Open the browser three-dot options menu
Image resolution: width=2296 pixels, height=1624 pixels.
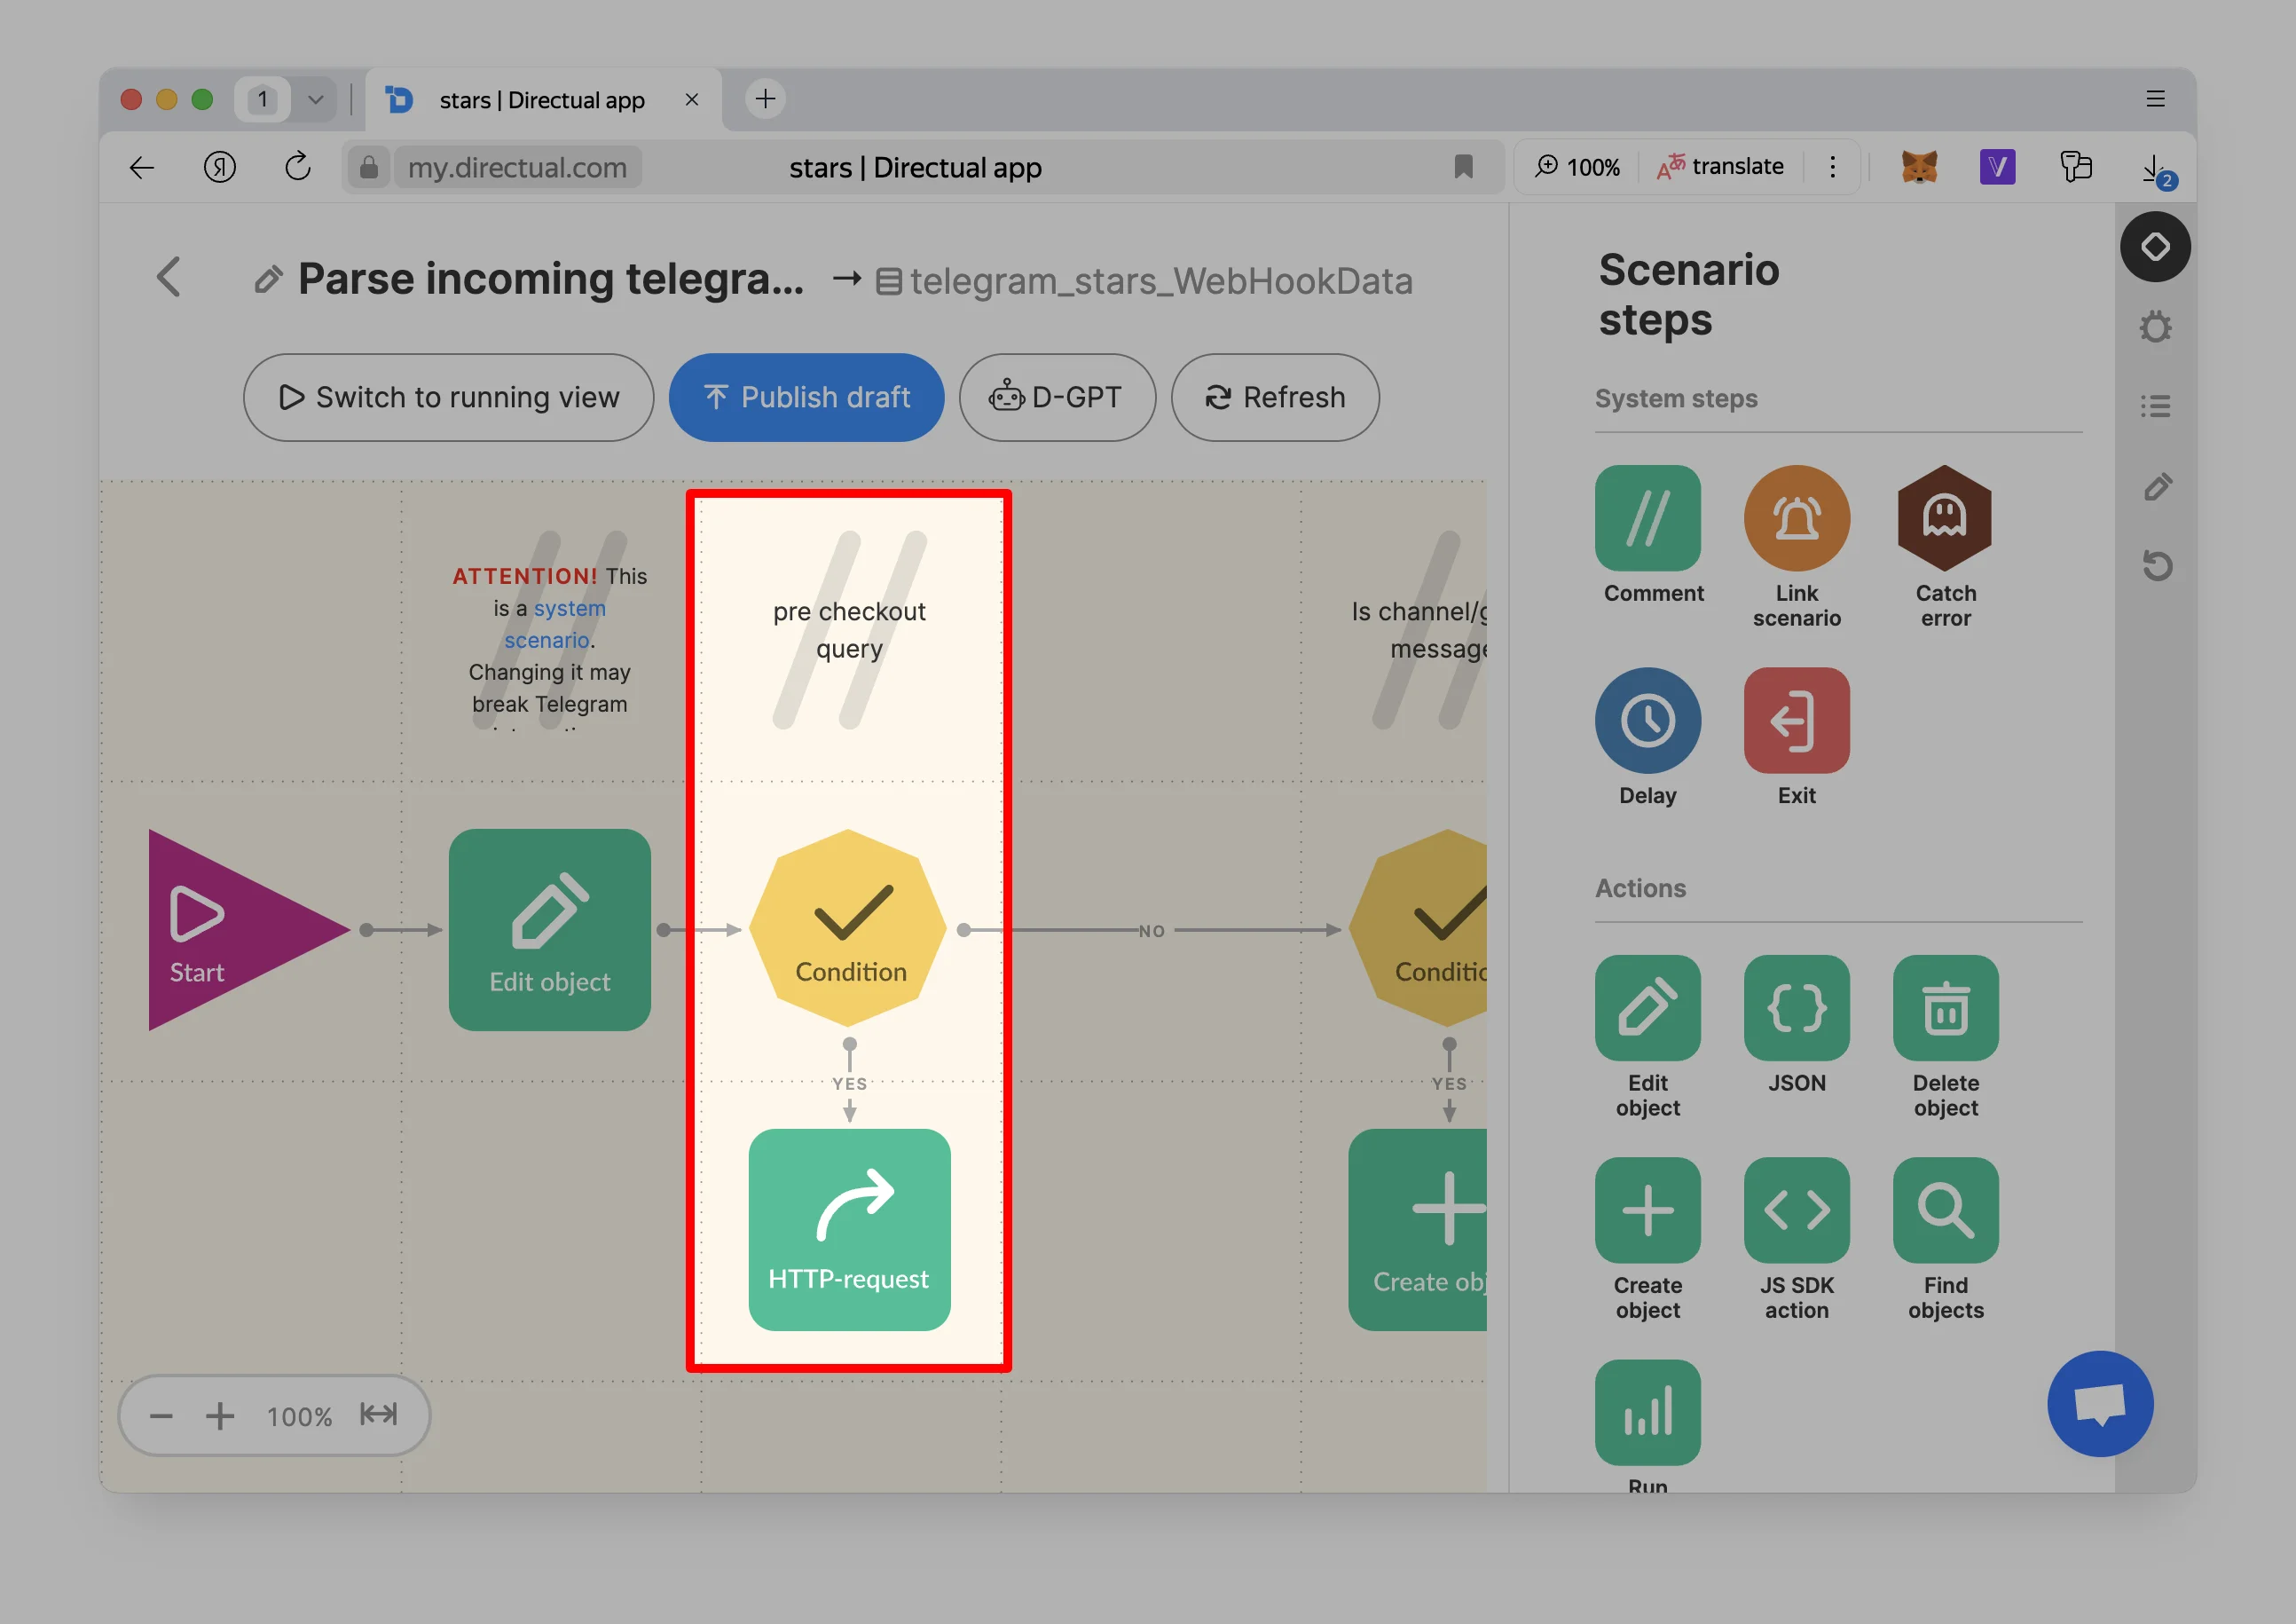[x=1833, y=166]
